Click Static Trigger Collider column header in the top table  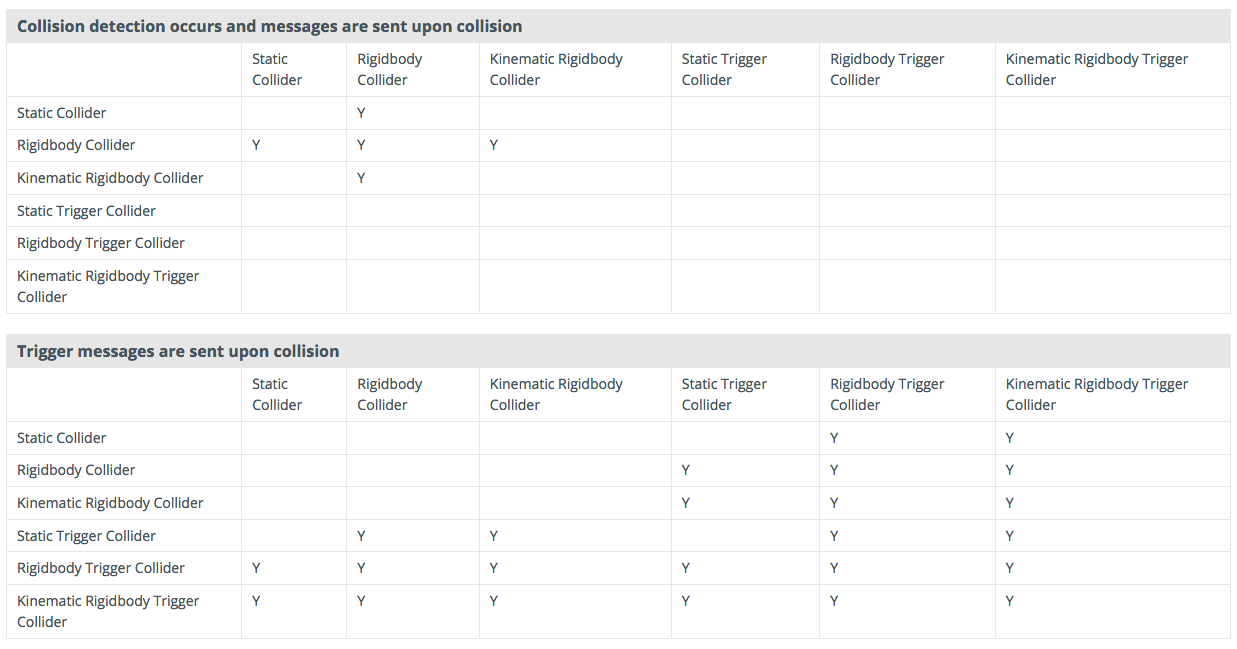click(724, 69)
